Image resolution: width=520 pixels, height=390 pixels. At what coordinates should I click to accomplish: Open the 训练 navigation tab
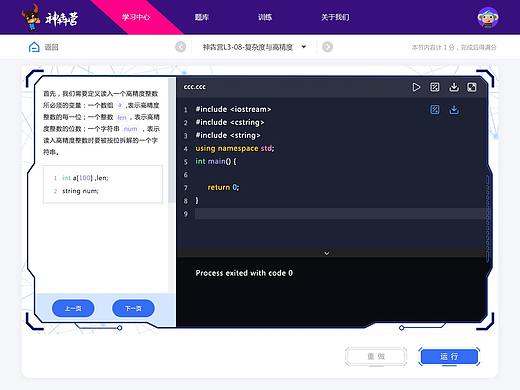(x=265, y=17)
